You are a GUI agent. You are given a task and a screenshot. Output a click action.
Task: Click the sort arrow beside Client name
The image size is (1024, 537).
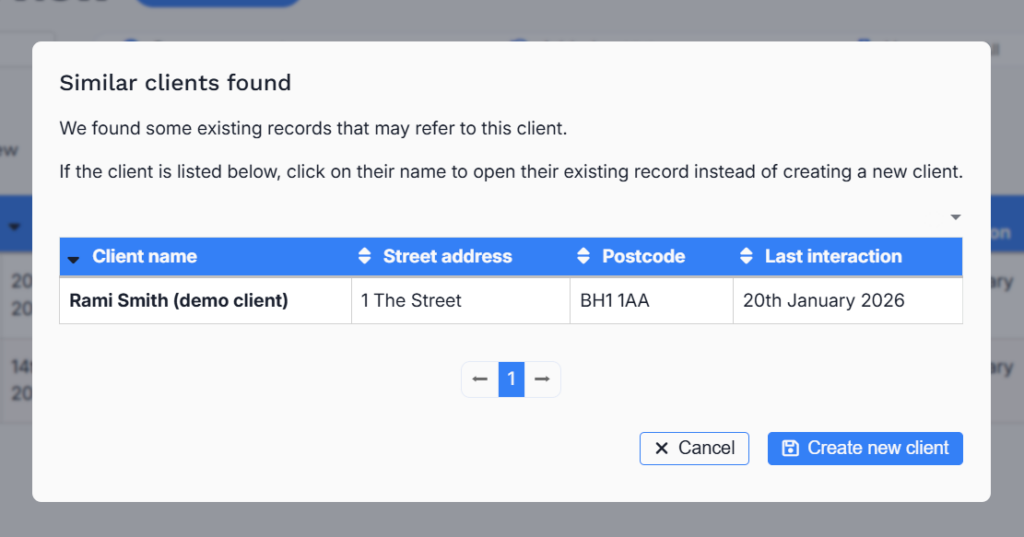click(73, 259)
